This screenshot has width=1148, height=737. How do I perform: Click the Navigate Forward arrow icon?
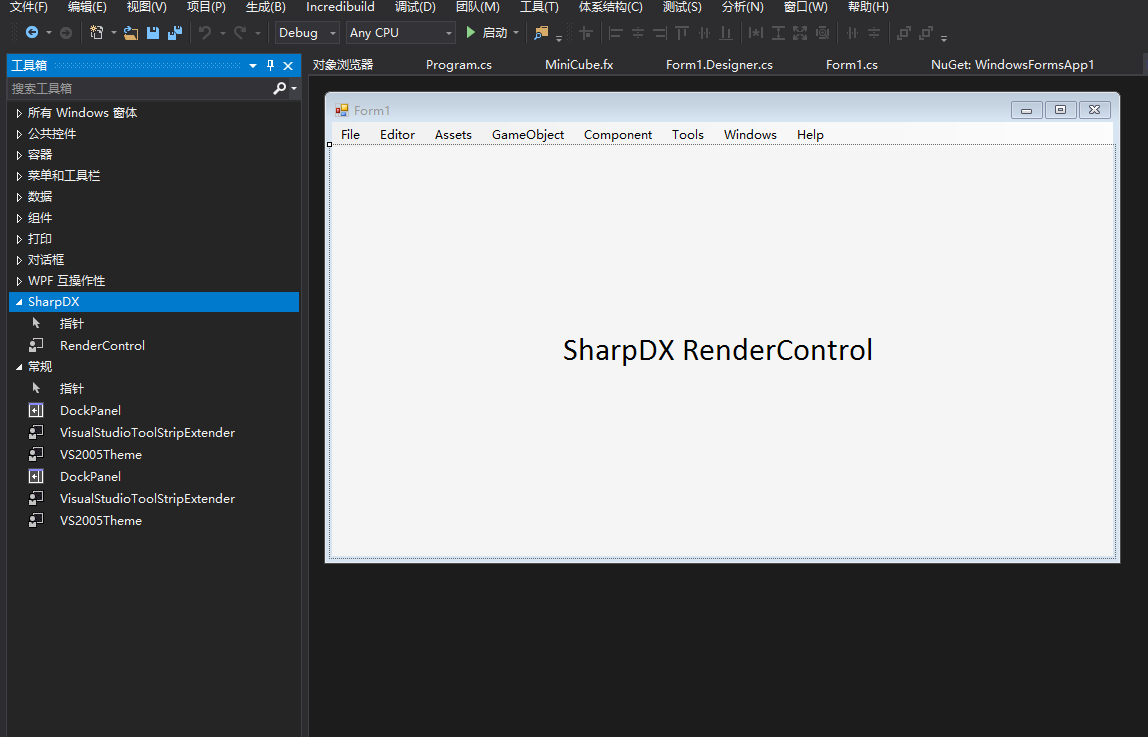(x=66, y=32)
